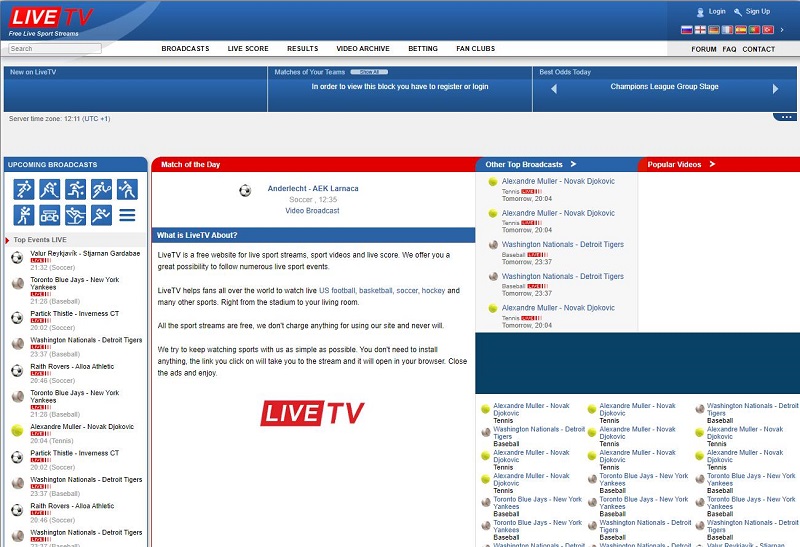Expand Other Top Broadcasts via its arrow
800x547 pixels.
573,164
